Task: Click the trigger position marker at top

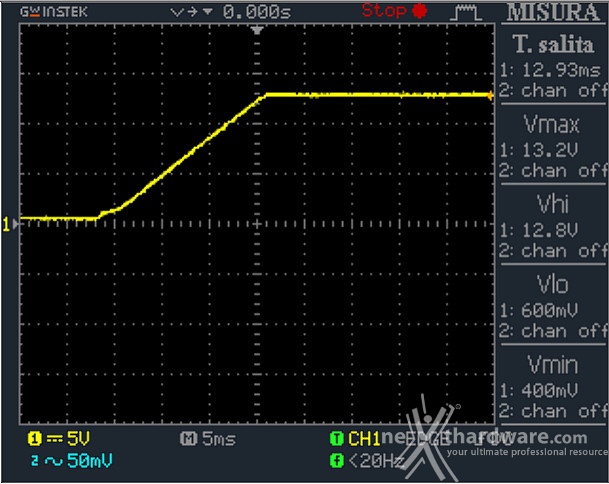Action: click(257, 30)
